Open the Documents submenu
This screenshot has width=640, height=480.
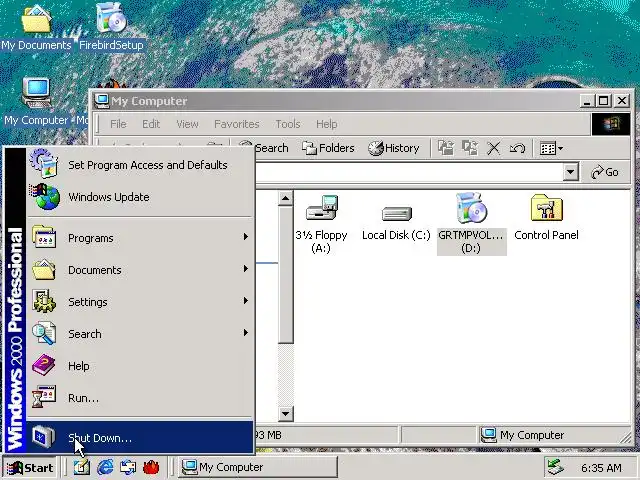click(x=140, y=270)
